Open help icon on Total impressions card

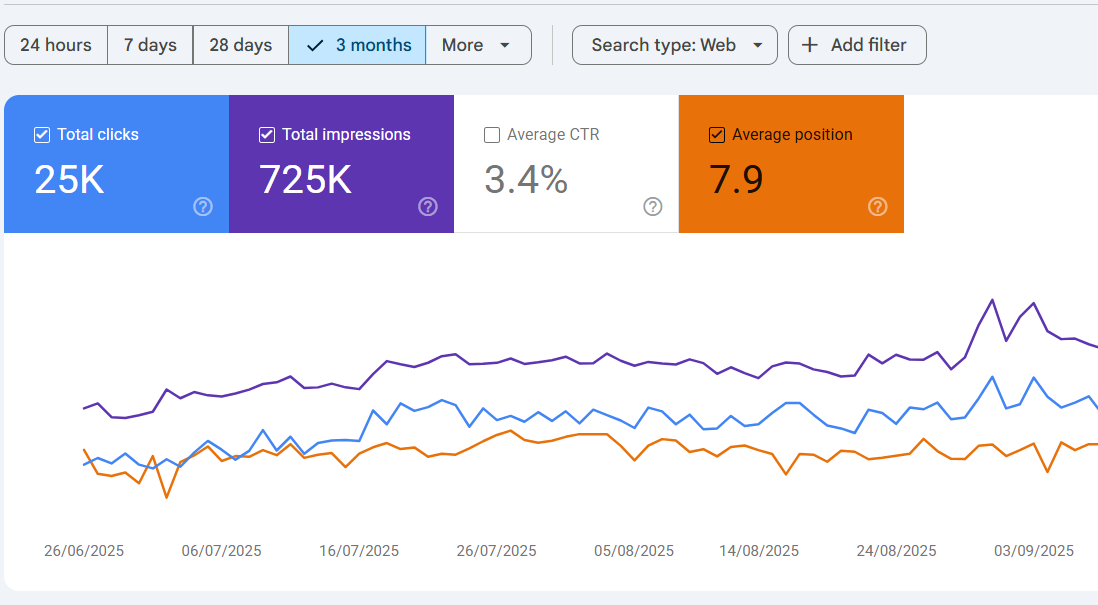pos(428,207)
